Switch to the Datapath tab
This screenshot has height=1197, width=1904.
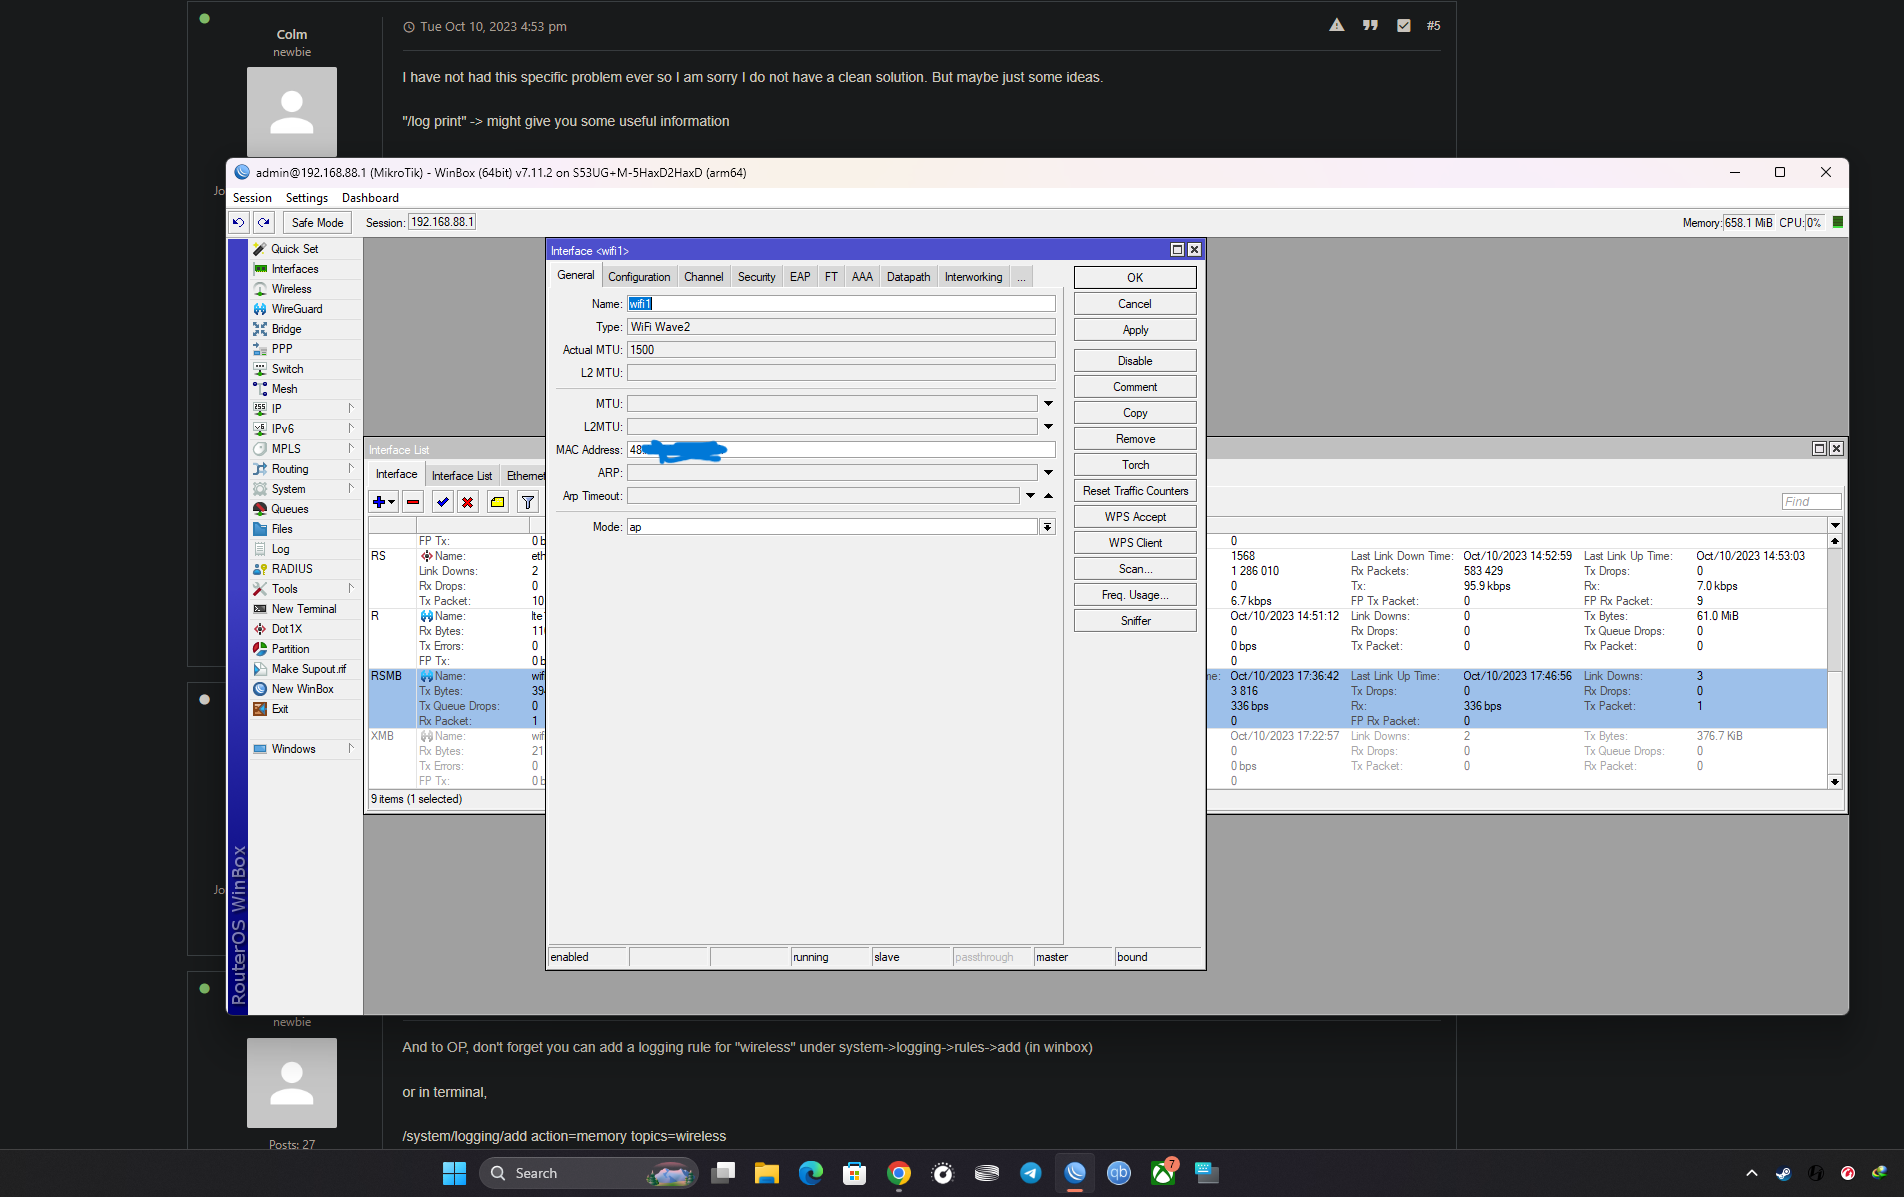(x=908, y=277)
